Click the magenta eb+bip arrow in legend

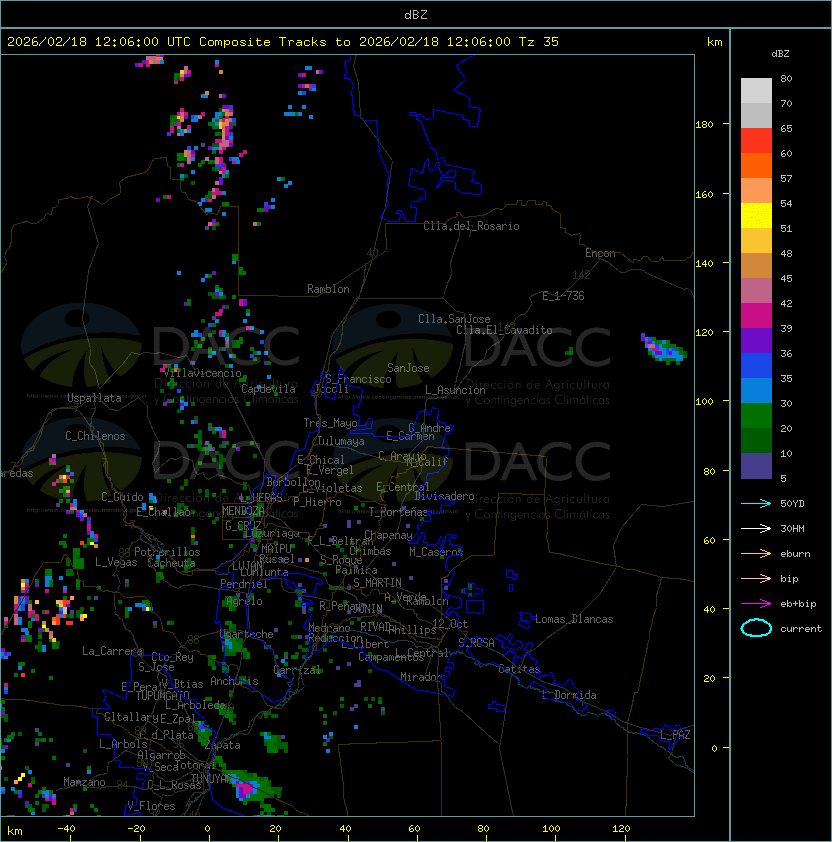756,604
